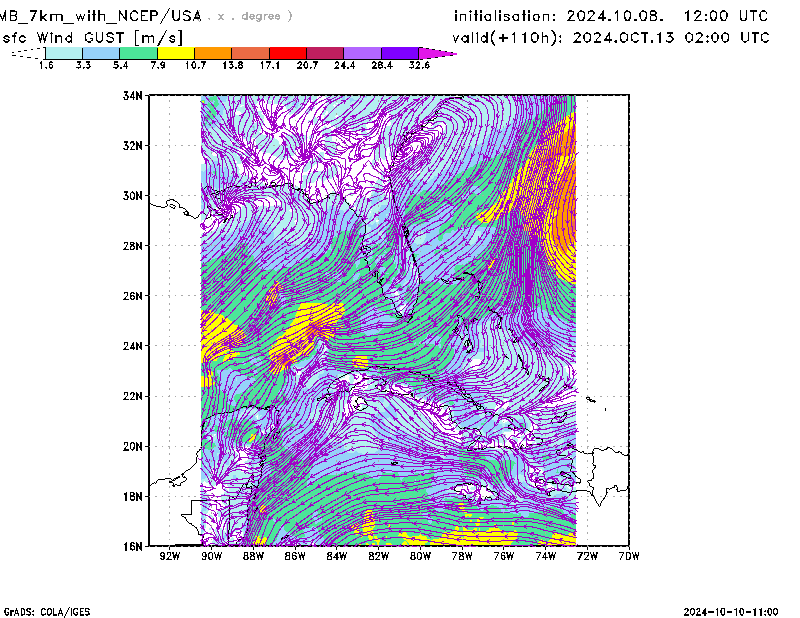Click the 1.6 colorbar value
The image size is (800, 618).
click(x=46, y=65)
